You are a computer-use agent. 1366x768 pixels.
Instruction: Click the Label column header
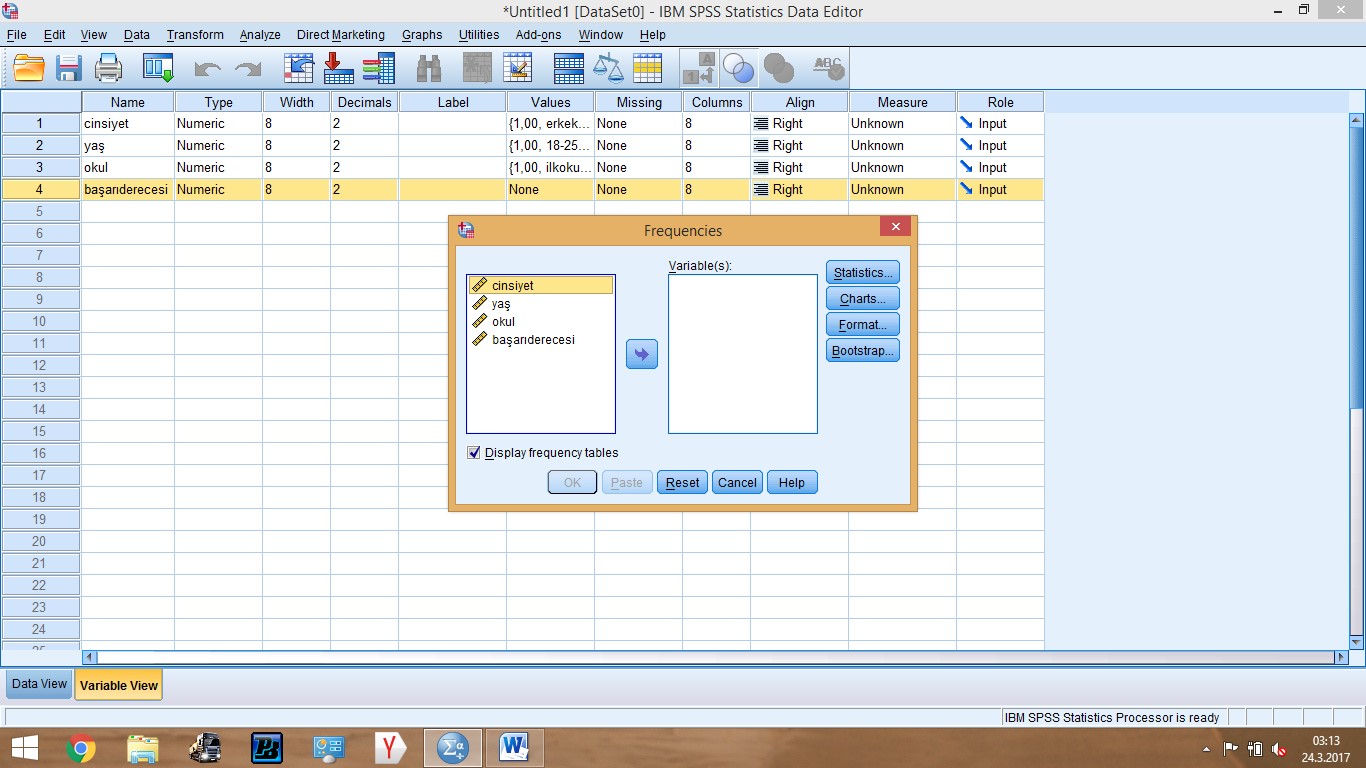pos(453,102)
